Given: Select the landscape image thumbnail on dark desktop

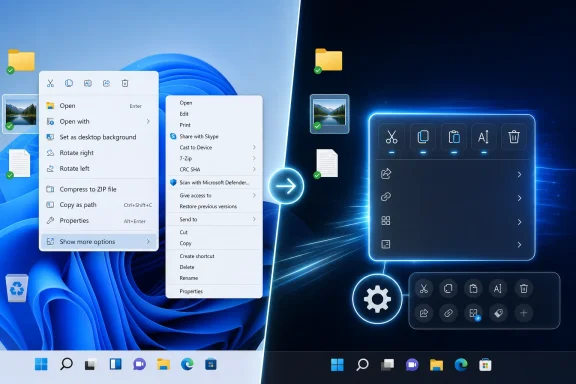Looking at the screenshot, I should click(330, 114).
